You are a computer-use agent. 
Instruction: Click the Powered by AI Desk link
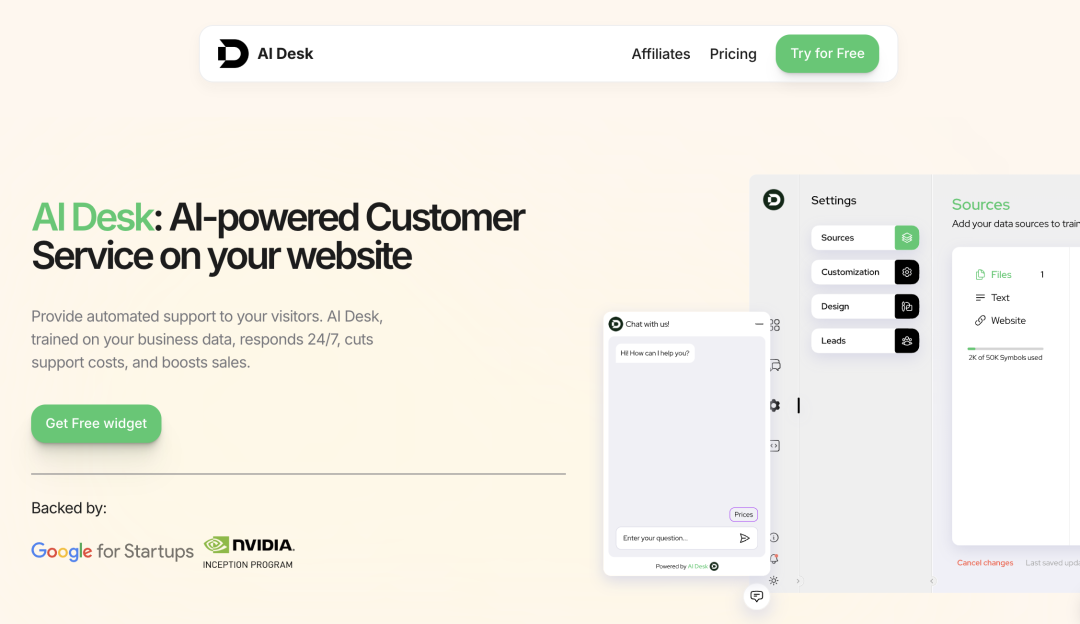click(x=687, y=566)
